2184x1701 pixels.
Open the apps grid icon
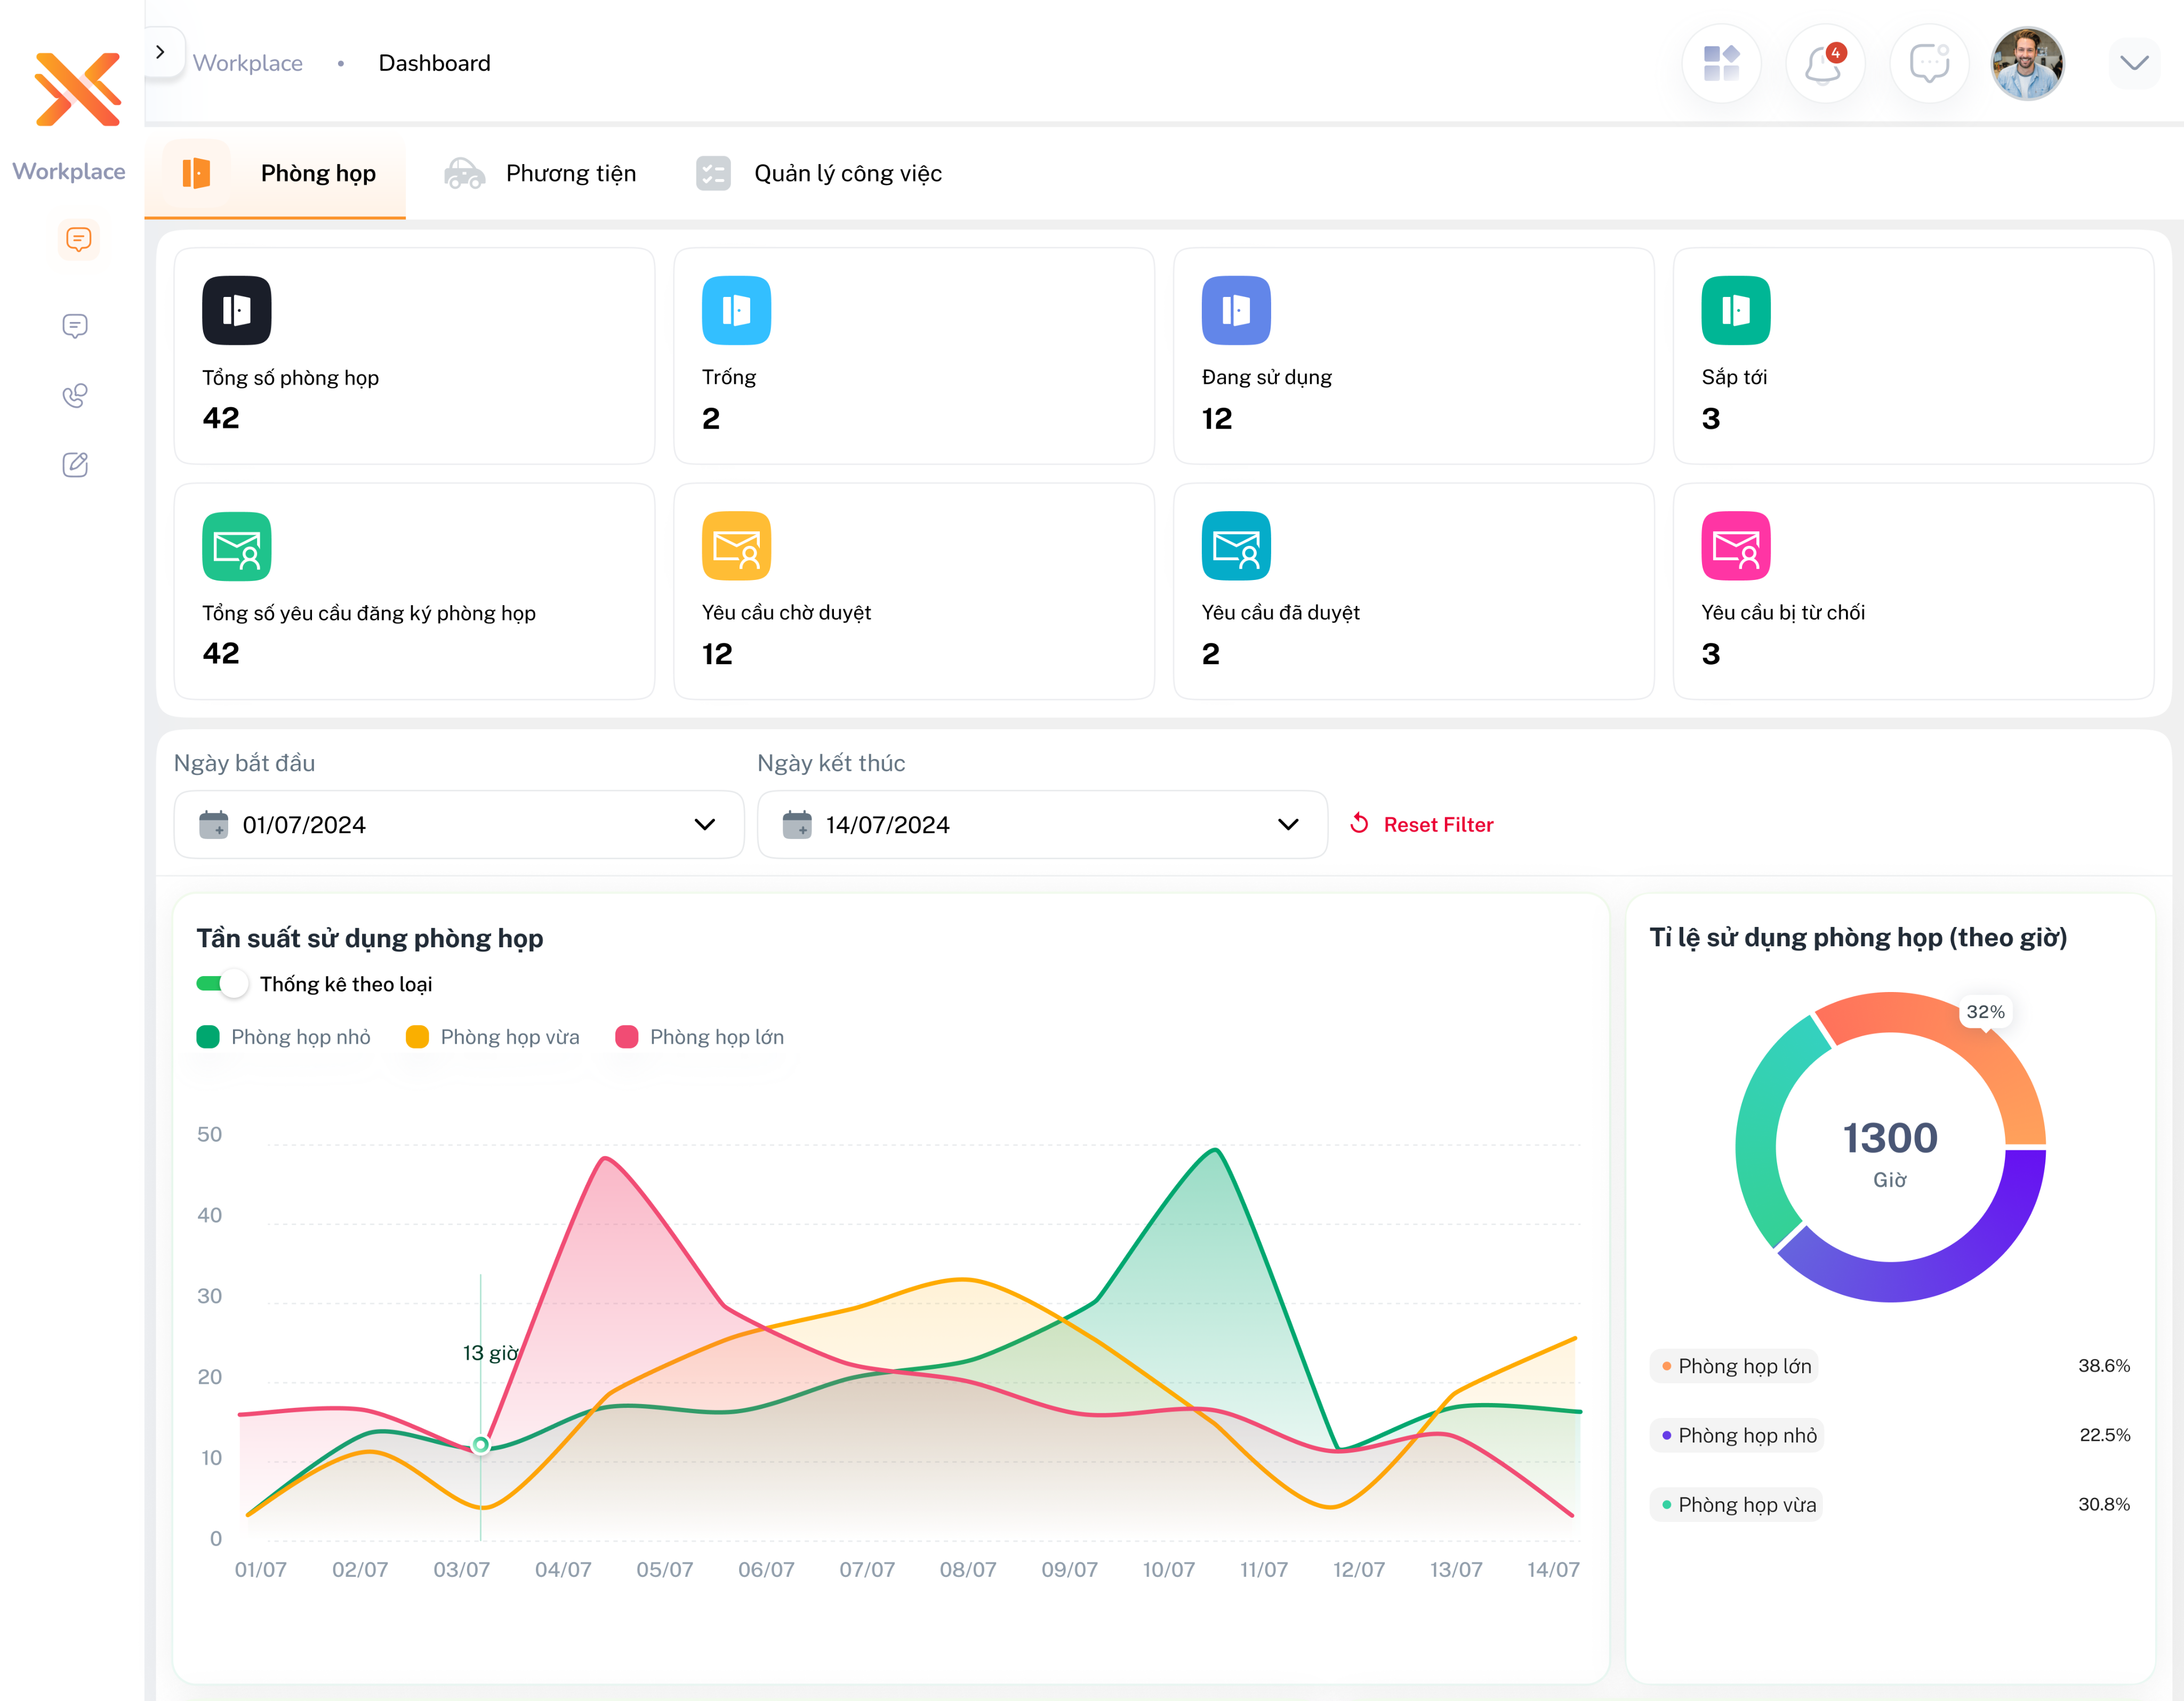click(x=1721, y=64)
